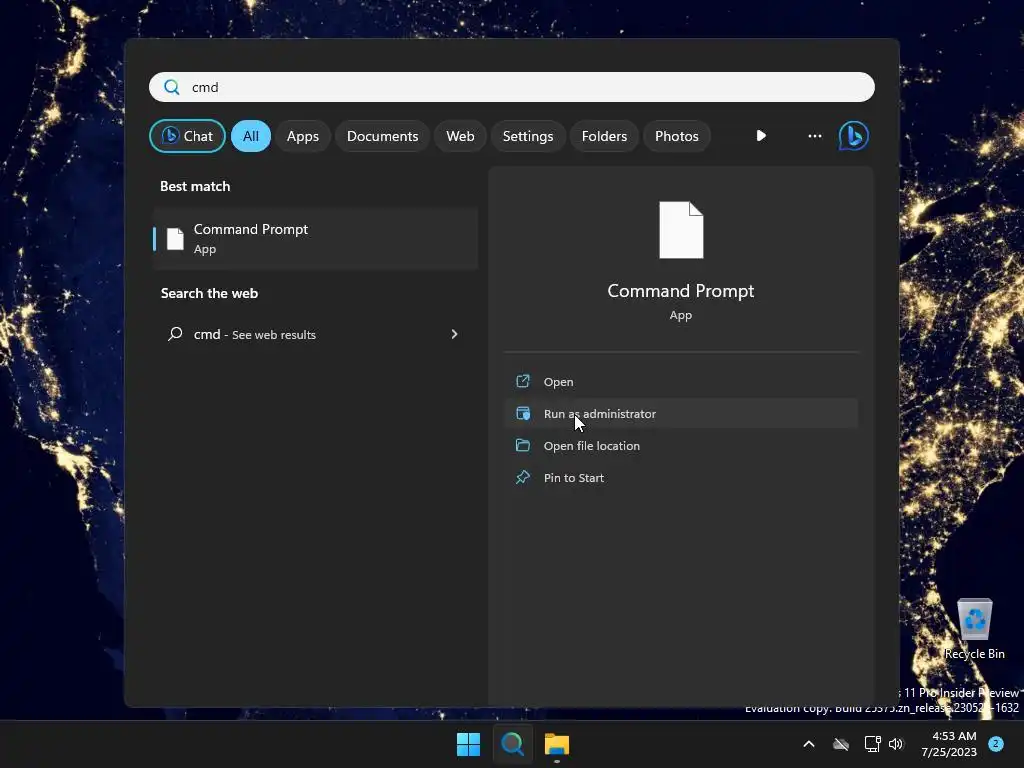Click the Run as administrator shield icon

click(x=523, y=413)
